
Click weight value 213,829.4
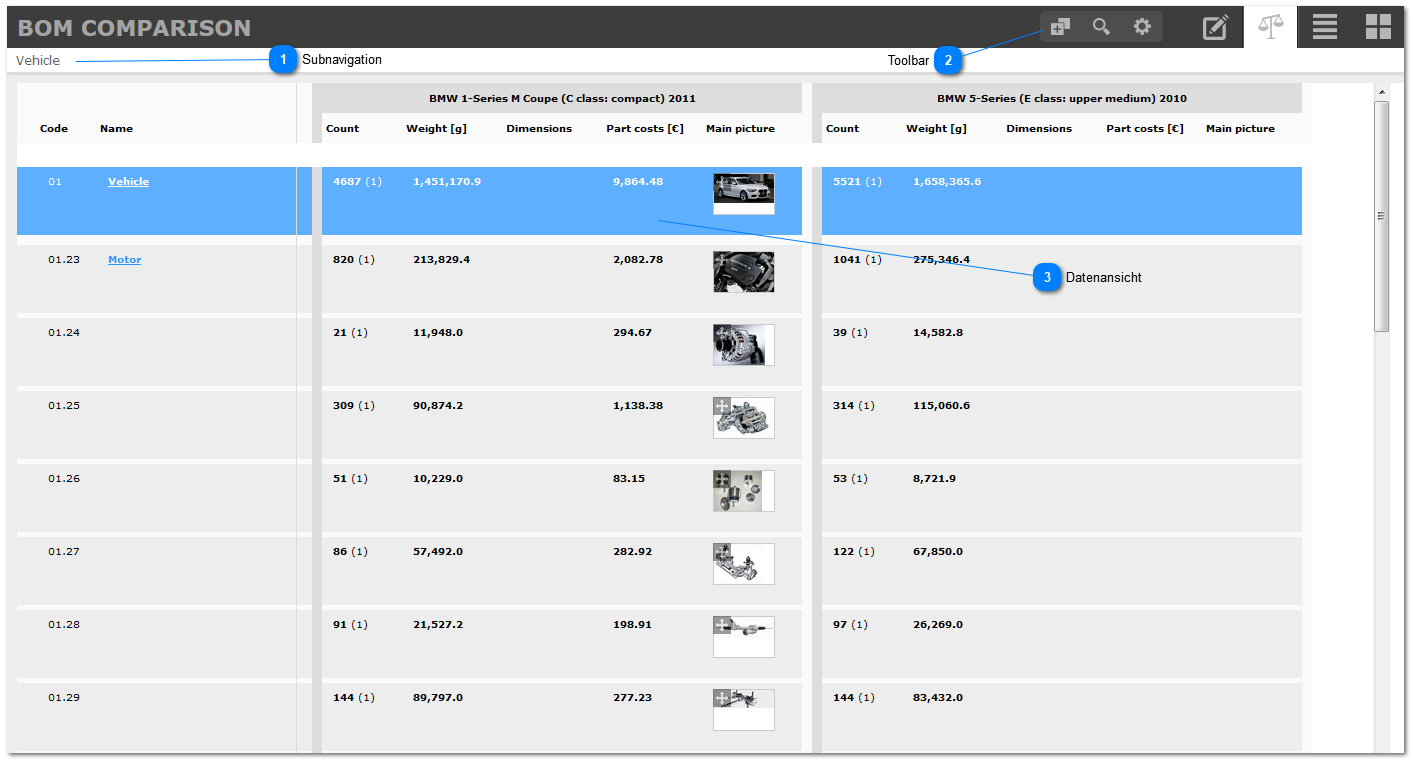pos(441,259)
